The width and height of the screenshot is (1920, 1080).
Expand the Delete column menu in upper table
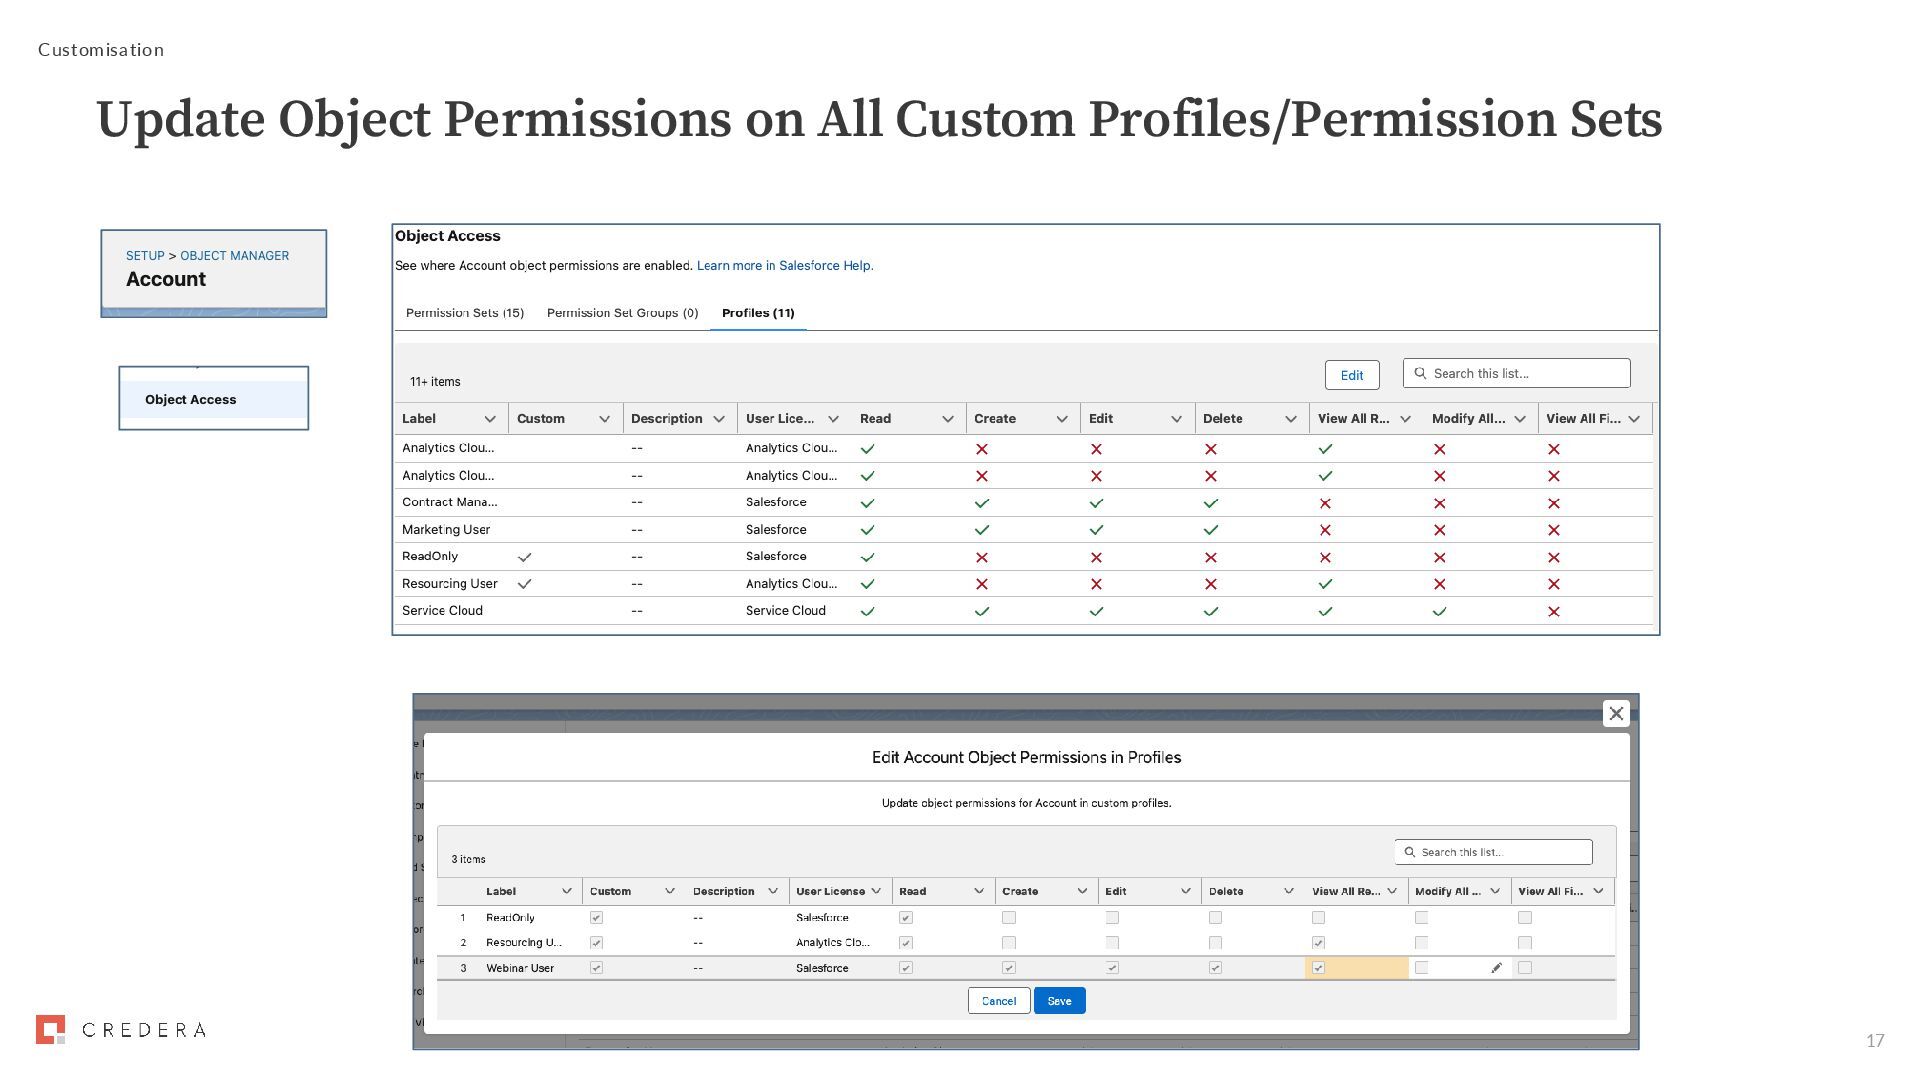click(x=1290, y=419)
